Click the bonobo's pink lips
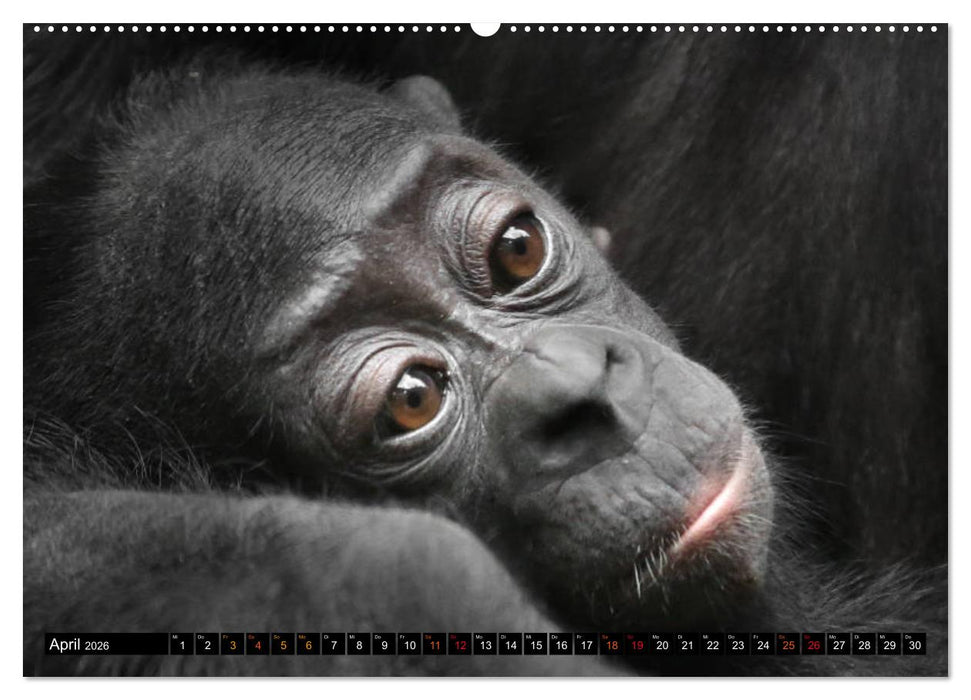The image size is (971, 700). [716, 508]
